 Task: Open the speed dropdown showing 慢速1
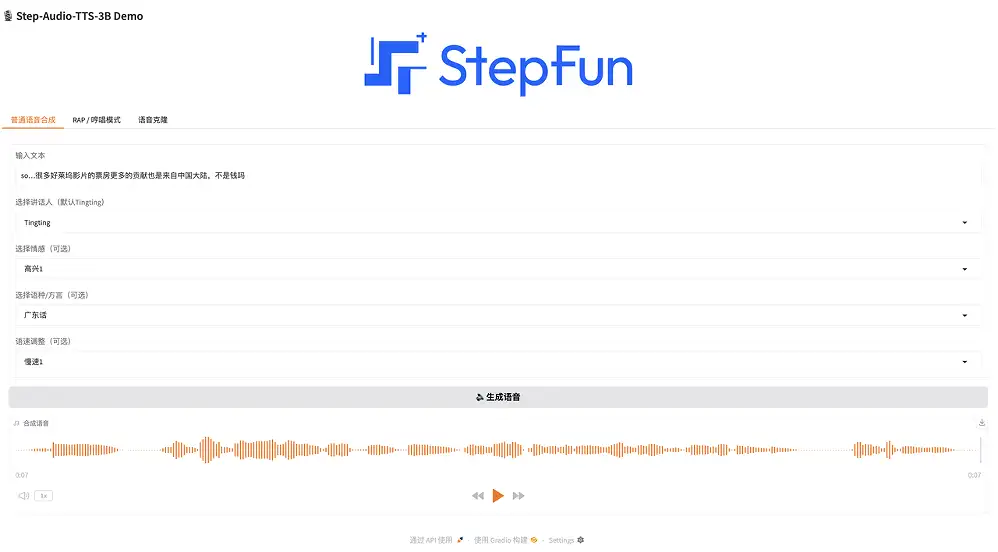coord(497,362)
